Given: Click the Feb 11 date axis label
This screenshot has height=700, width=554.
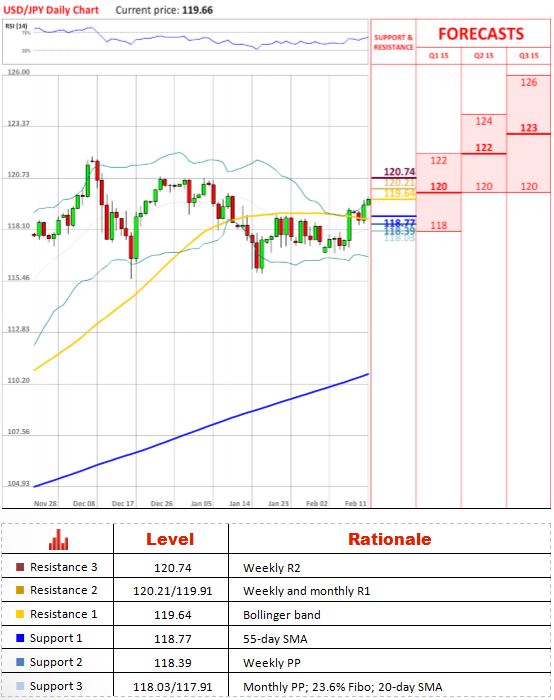Looking at the screenshot, I should tap(355, 503).
